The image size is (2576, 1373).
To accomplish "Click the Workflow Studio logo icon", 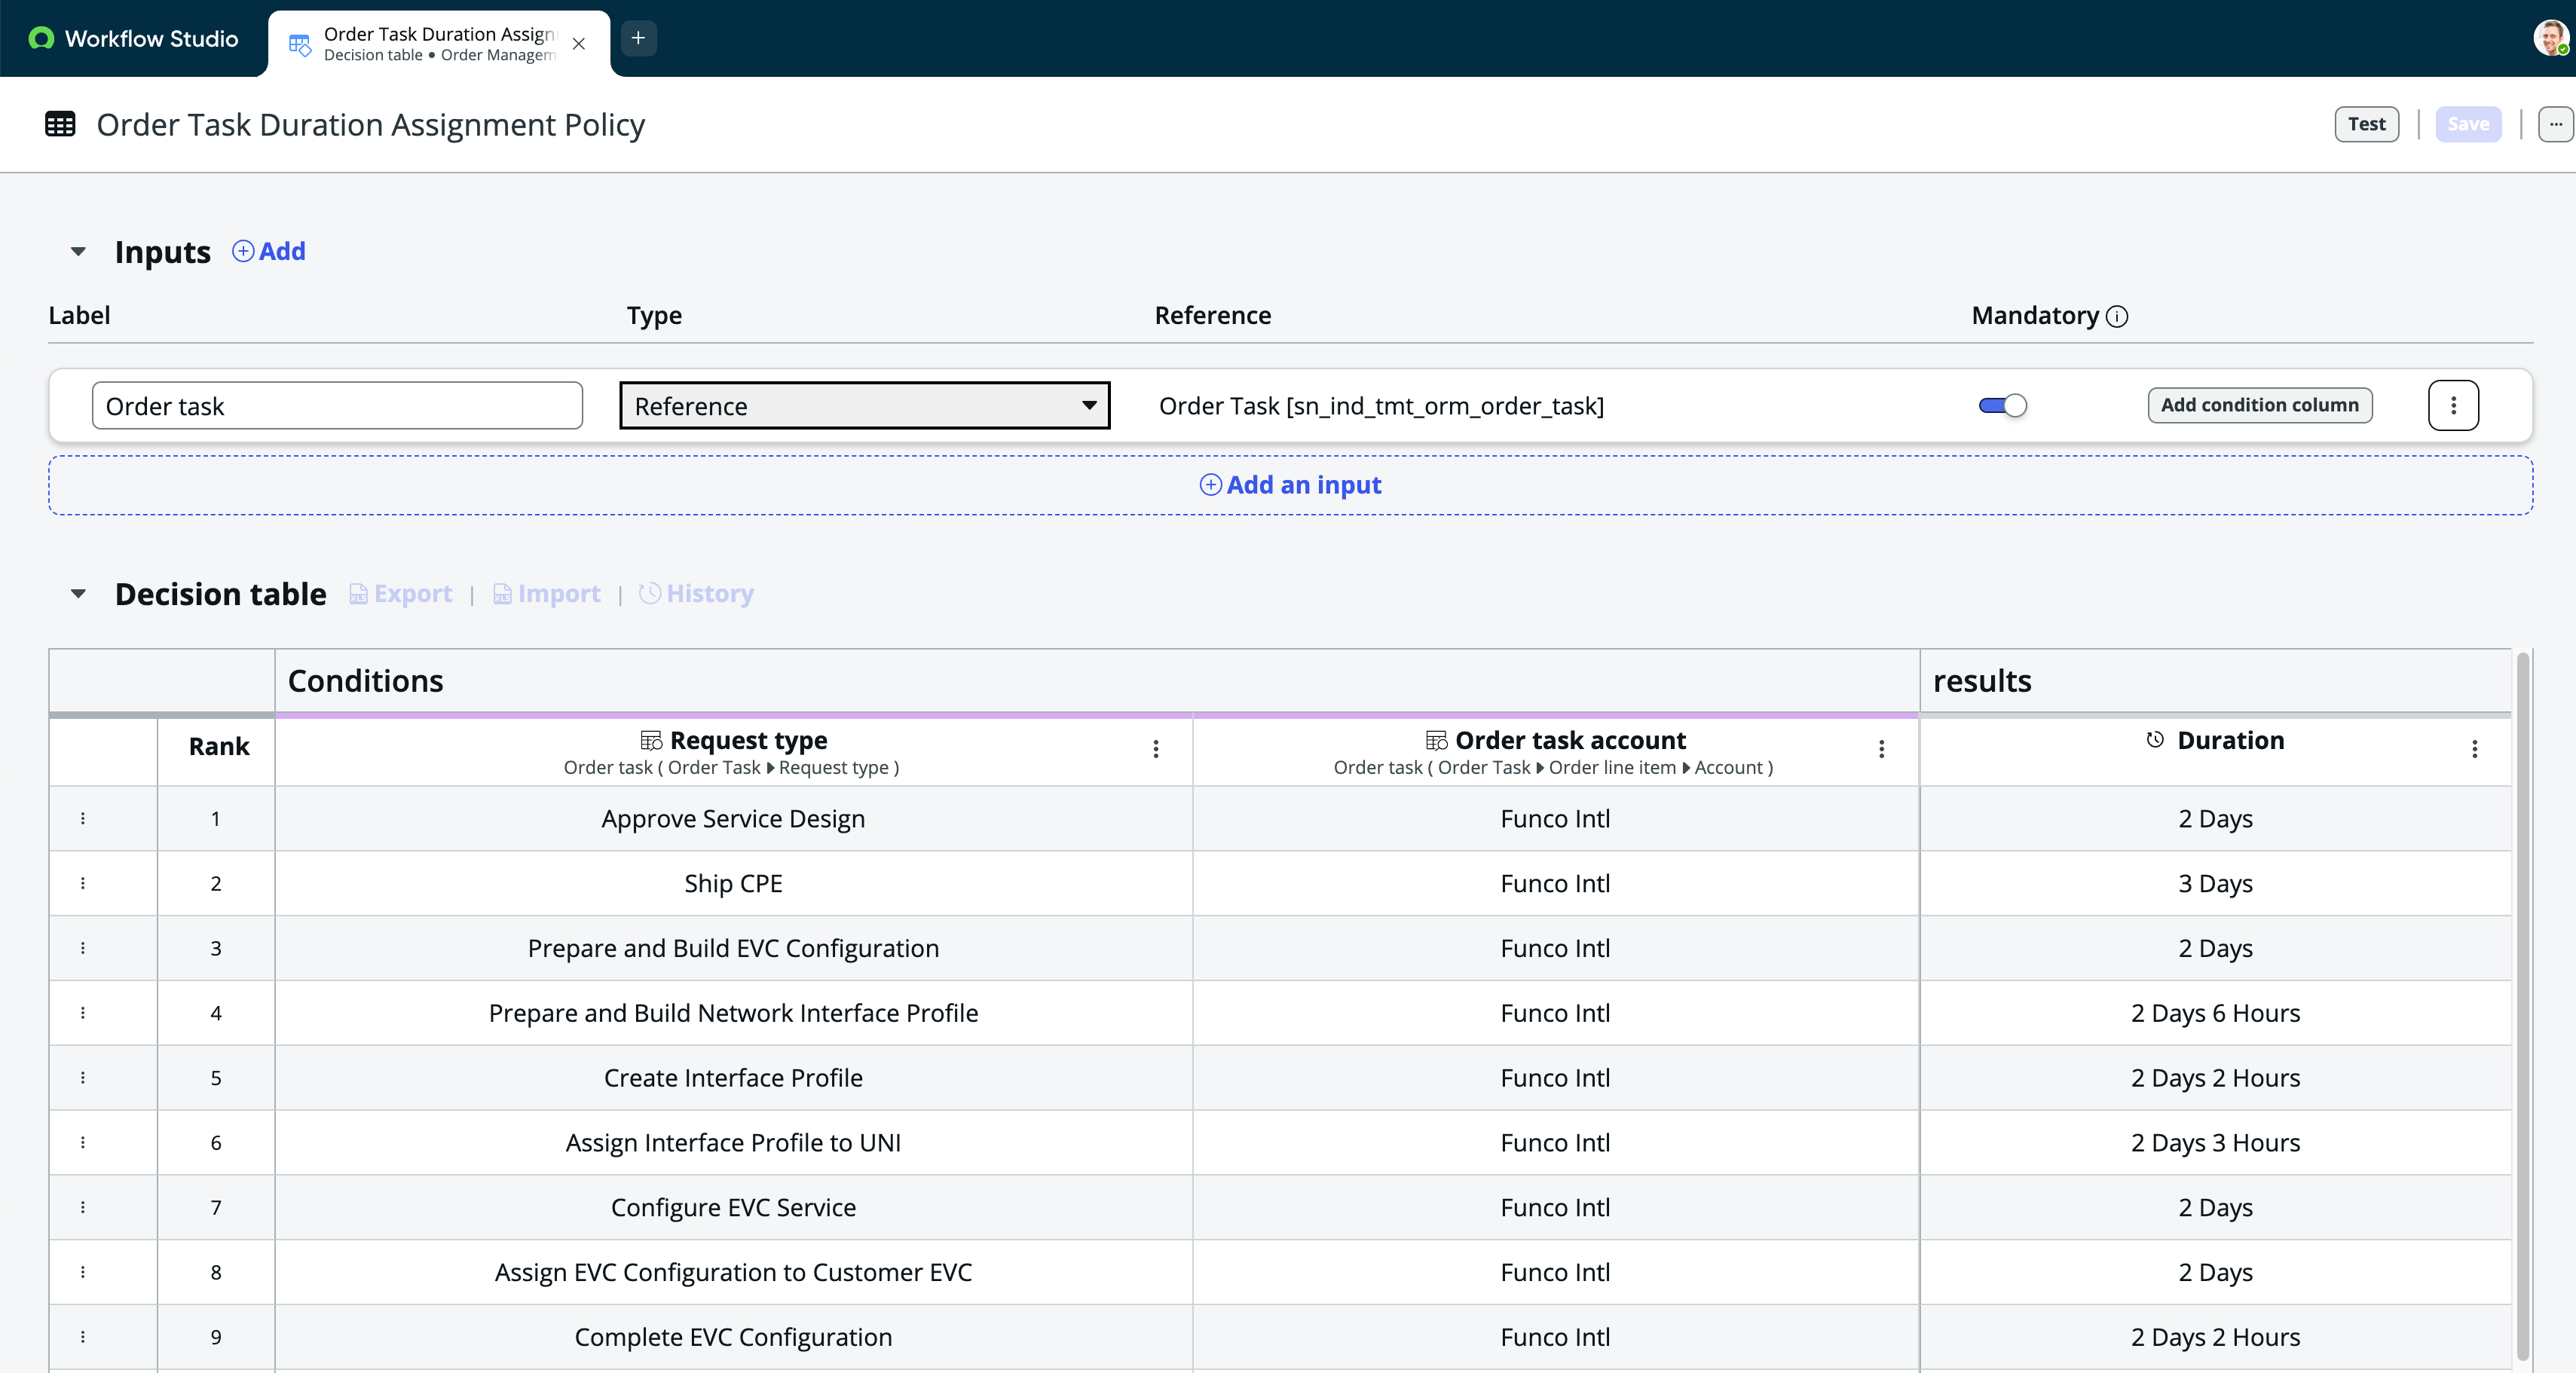I will pos(41,38).
